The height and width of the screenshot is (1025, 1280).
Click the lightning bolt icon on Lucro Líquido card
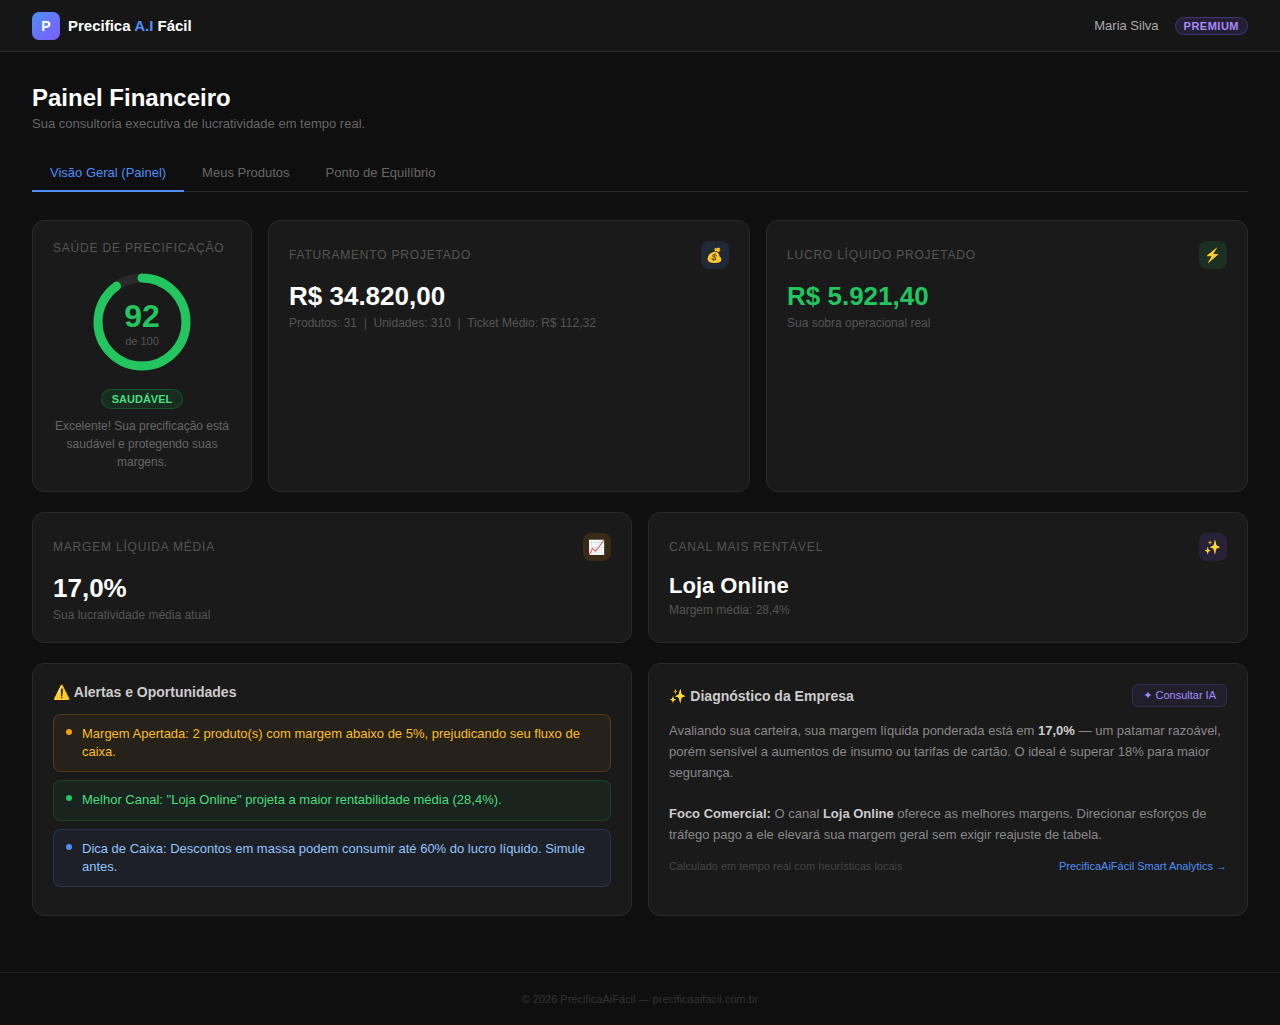coord(1213,255)
